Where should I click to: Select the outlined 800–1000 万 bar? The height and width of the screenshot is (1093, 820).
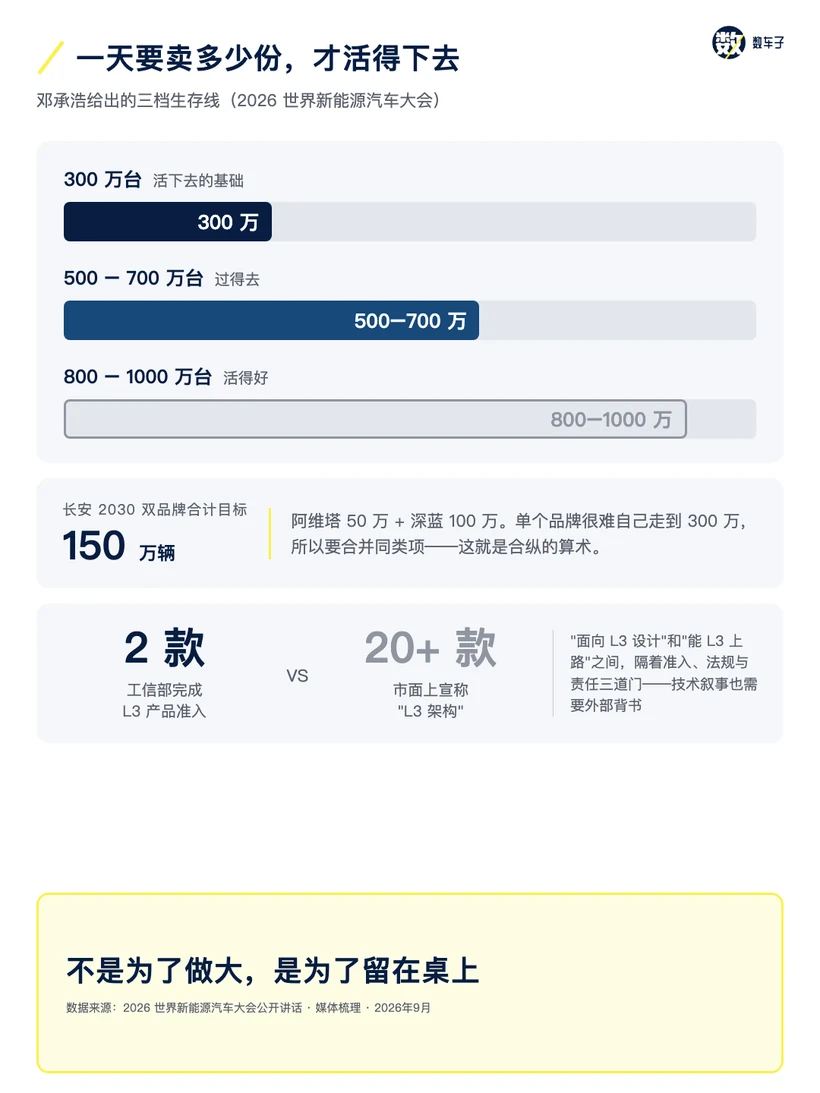[x=375, y=419]
